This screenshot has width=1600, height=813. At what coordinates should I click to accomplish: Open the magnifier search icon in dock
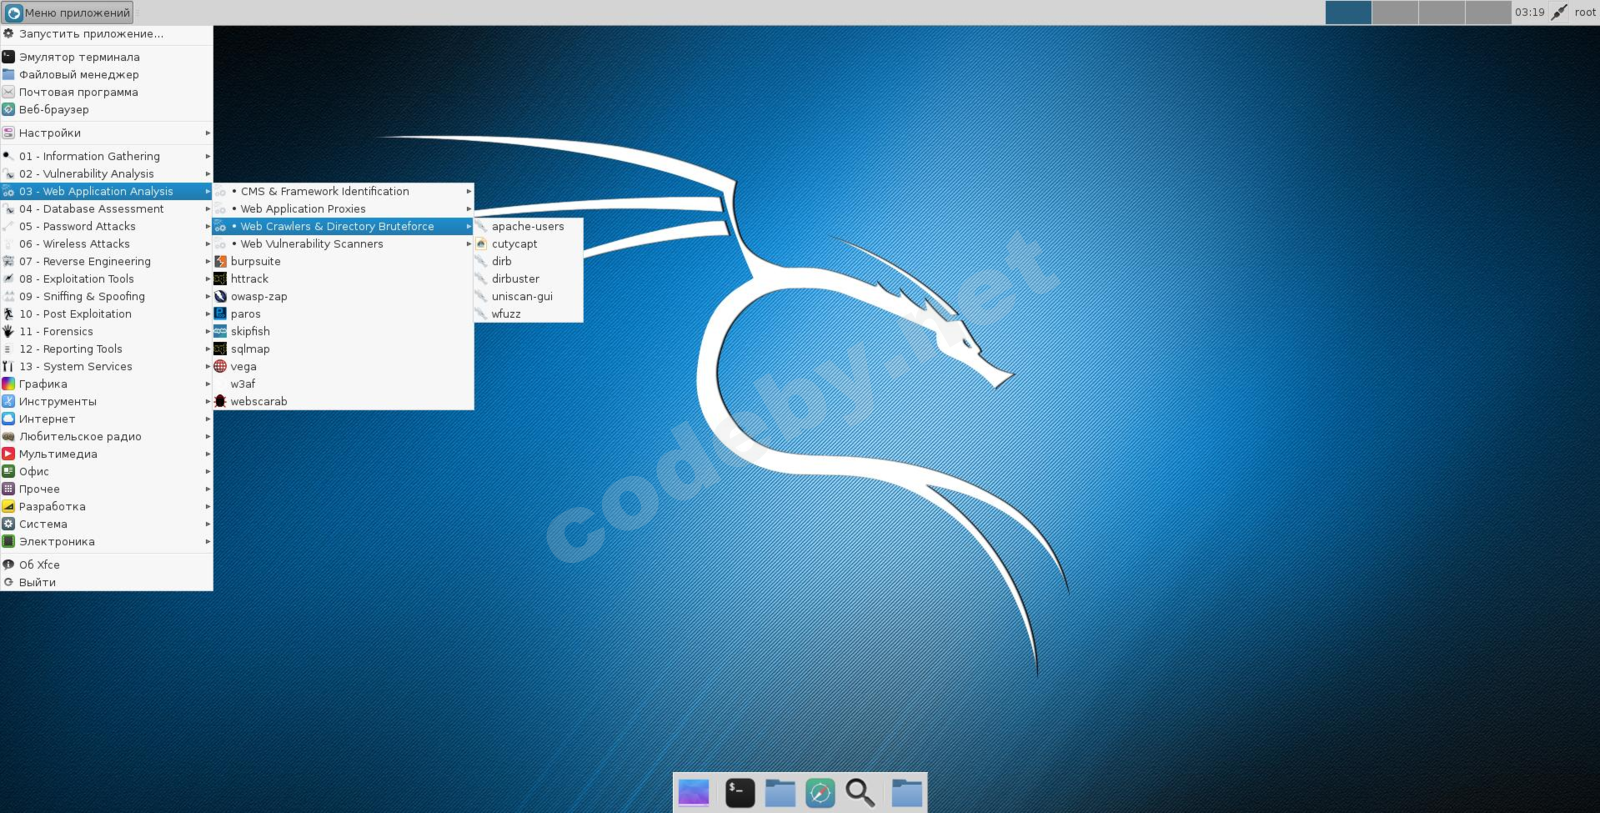click(860, 793)
